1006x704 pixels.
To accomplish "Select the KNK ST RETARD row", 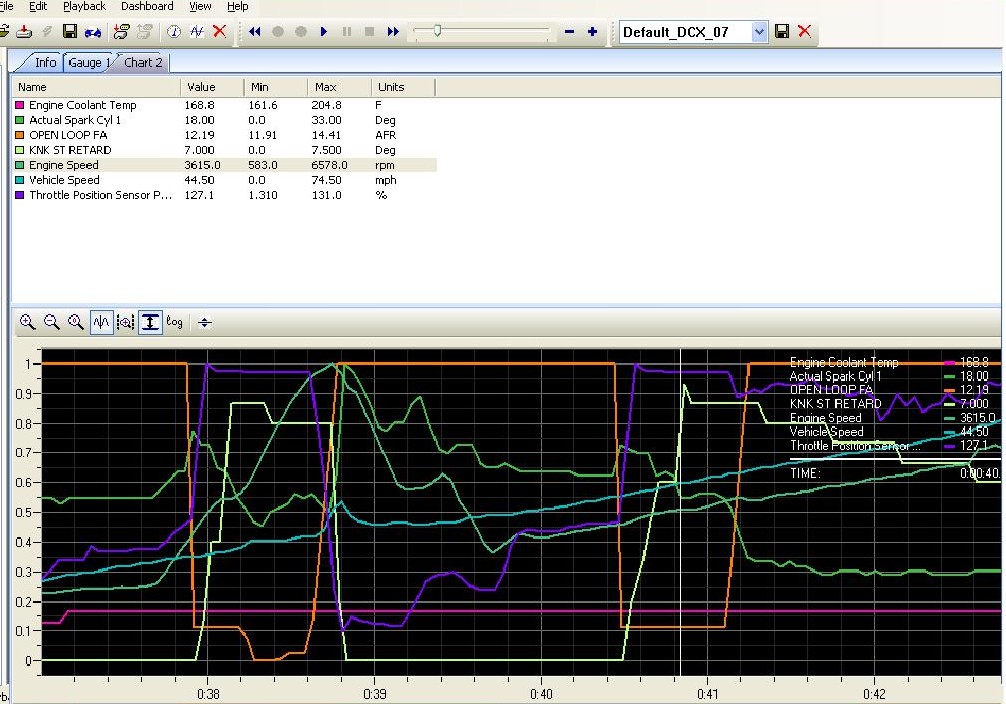I will tap(225, 150).
